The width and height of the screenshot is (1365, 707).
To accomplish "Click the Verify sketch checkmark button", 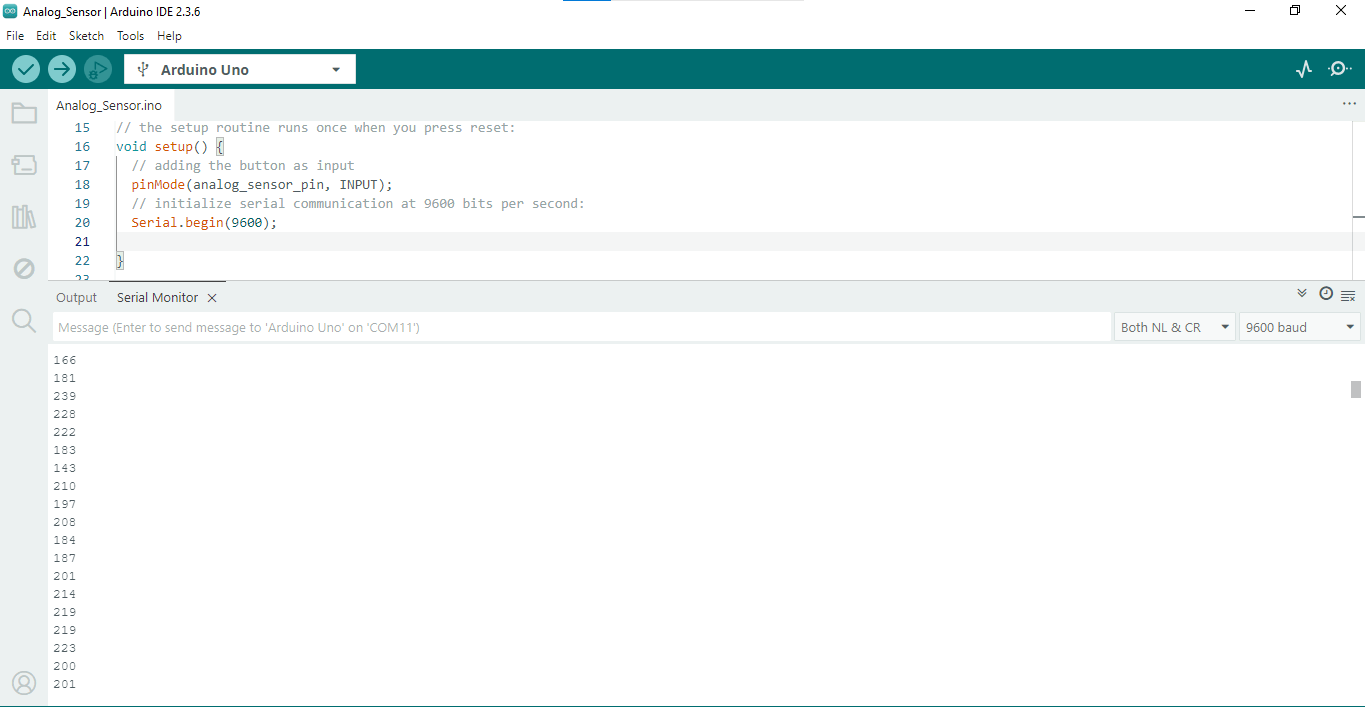I will pyautogui.click(x=26, y=69).
